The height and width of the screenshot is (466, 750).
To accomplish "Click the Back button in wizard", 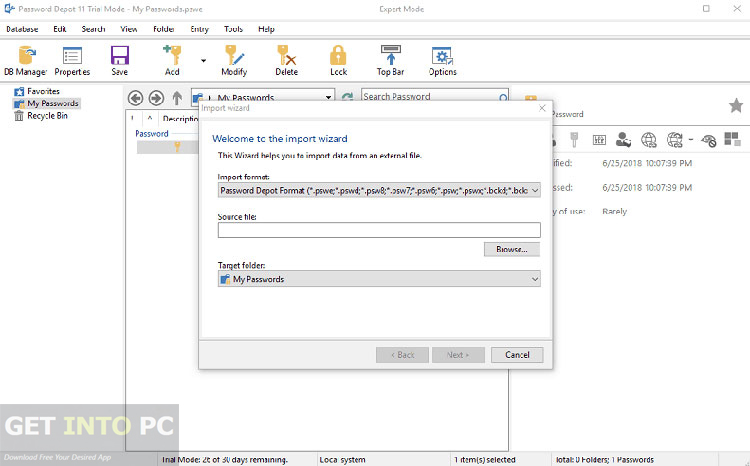I will 402,355.
